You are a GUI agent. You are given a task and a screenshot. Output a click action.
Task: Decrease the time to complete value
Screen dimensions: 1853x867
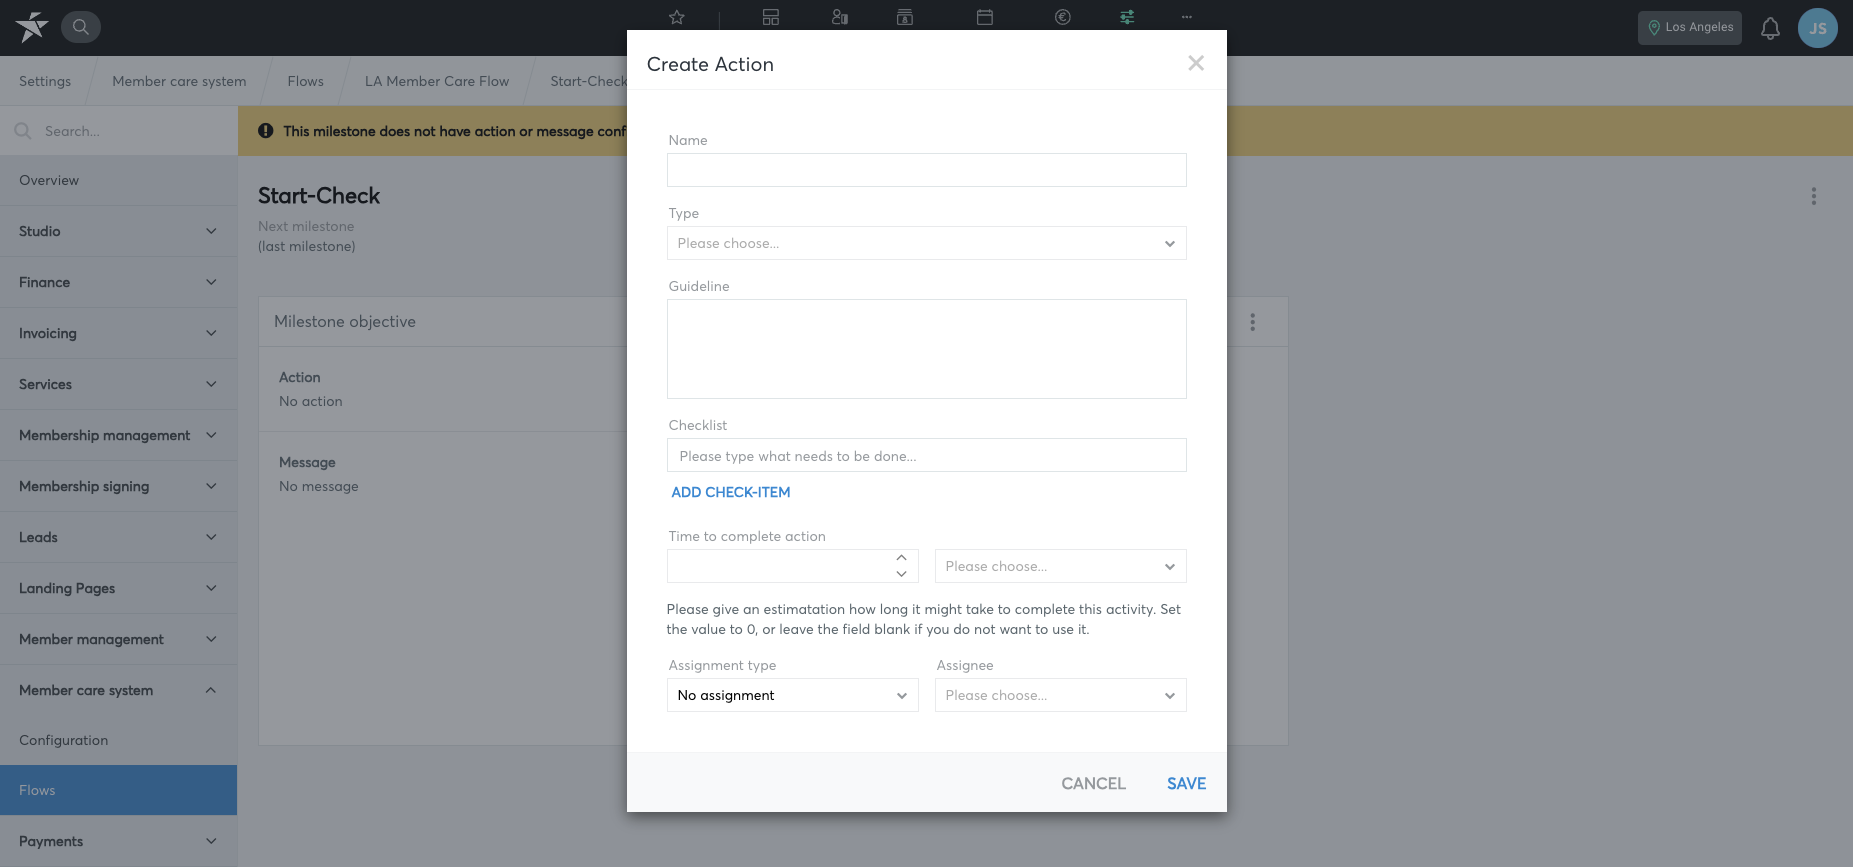click(902, 574)
